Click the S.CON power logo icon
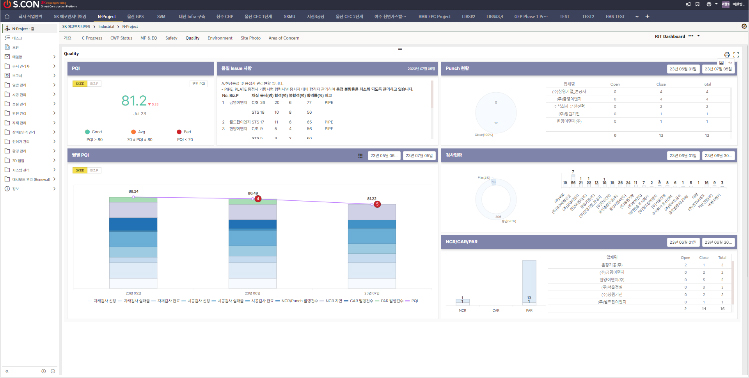749x378 pixels. pos(7,4)
